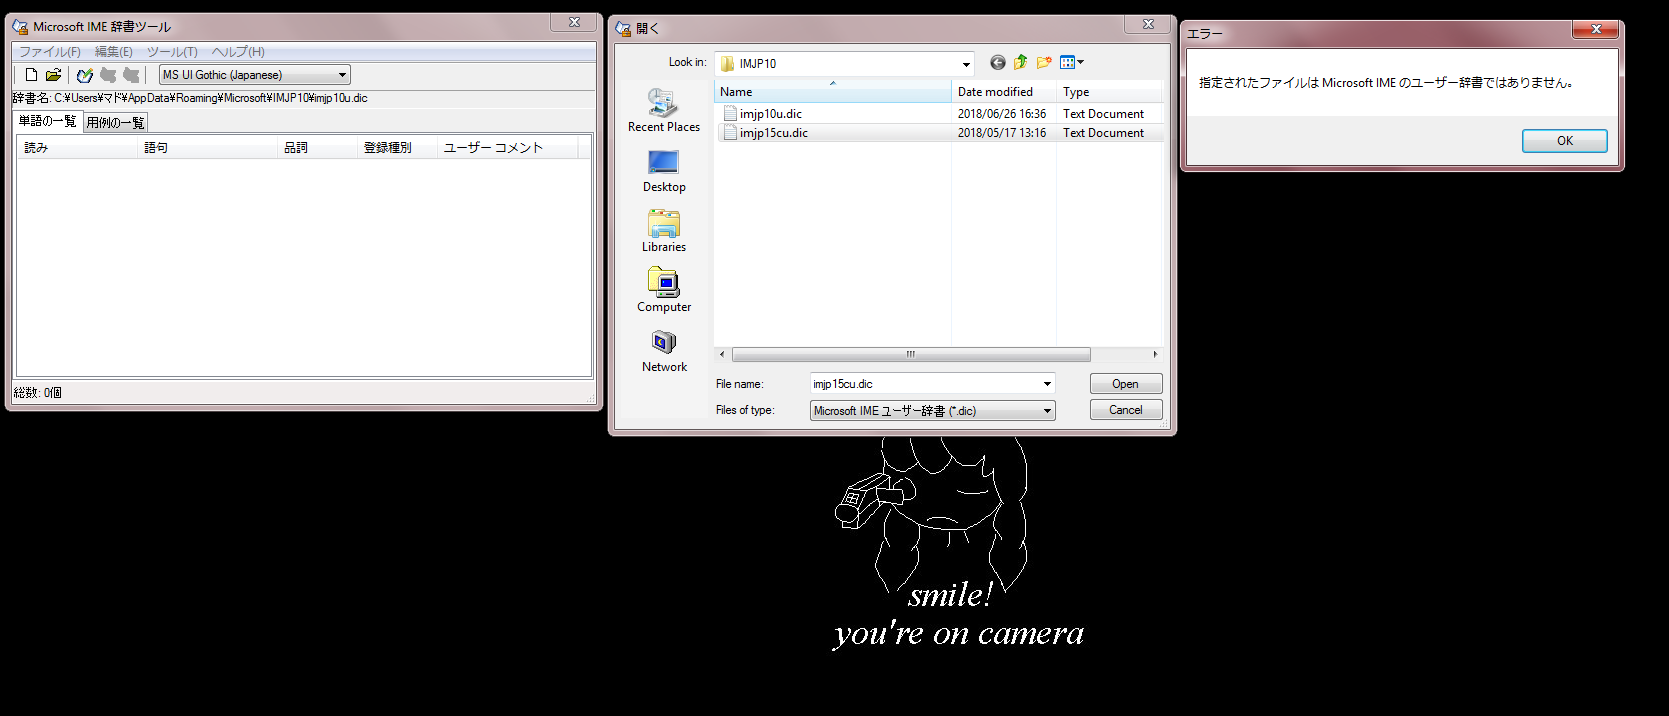Click the 総数: 0個 status text
Screen dimensions: 1669x716
pyautogui.click(x=38, y=393)
